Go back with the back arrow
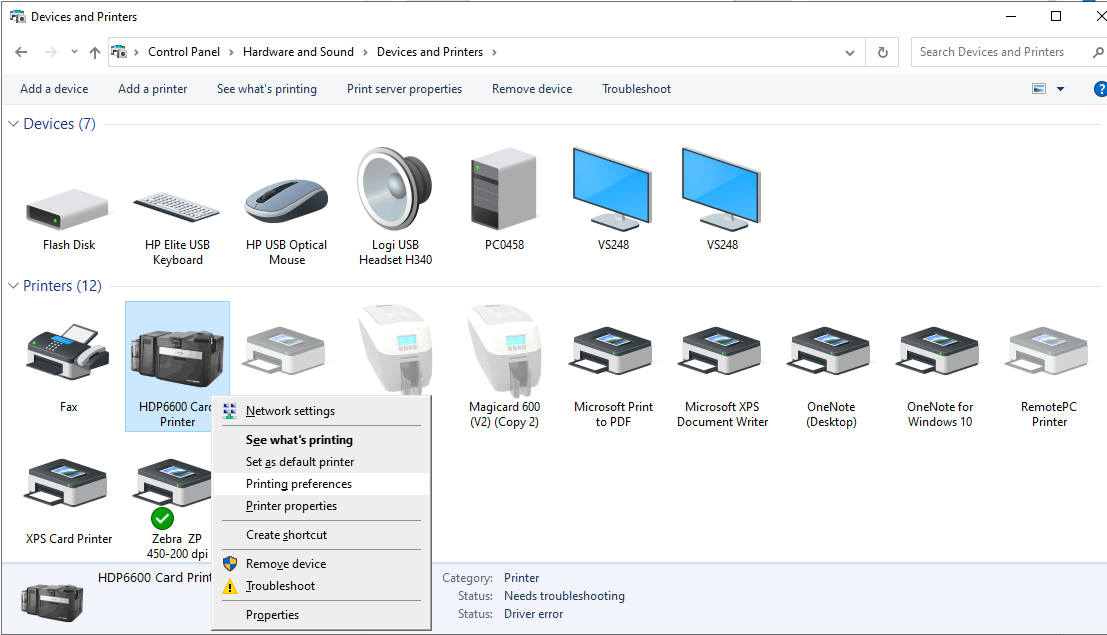 [21, 52]
